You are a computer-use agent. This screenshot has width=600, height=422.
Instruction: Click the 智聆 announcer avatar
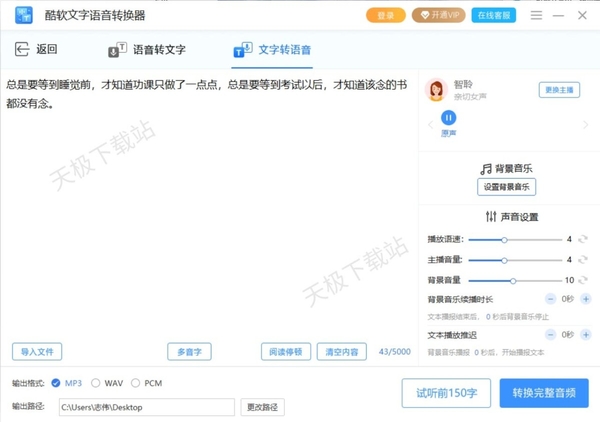pos(436,90)
